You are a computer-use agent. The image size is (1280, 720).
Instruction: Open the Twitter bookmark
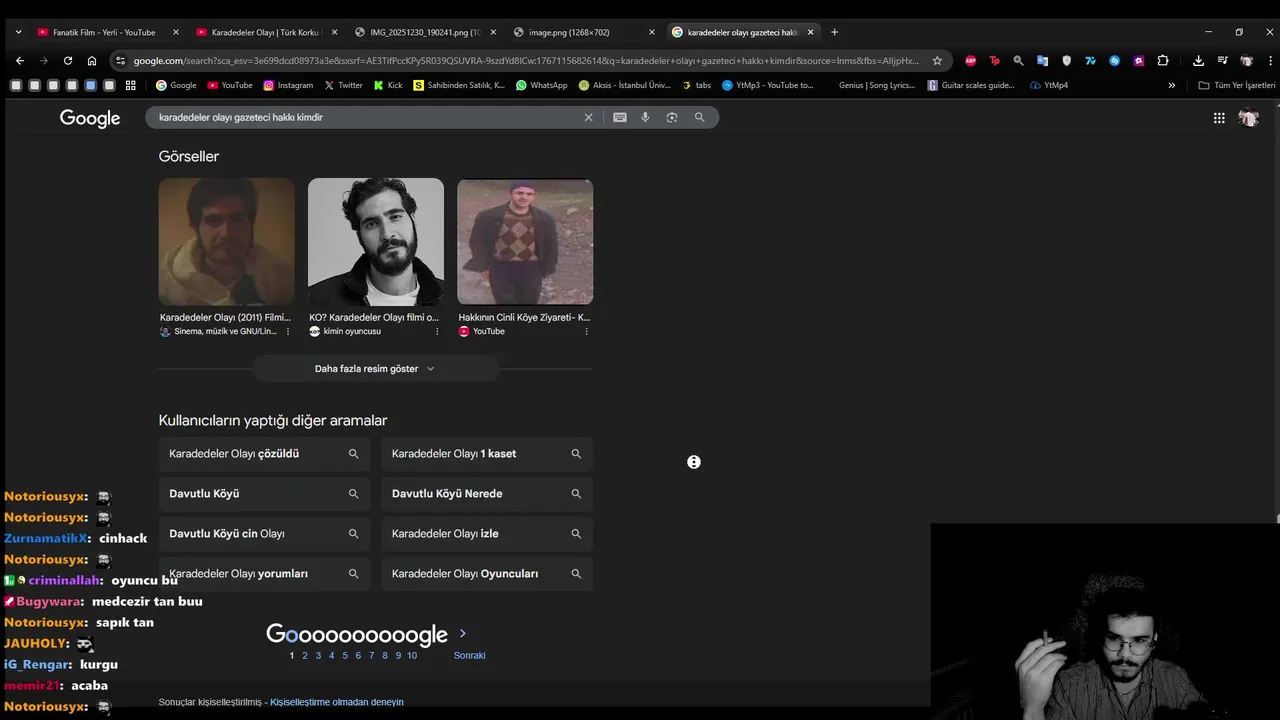(x=343, y=85)
